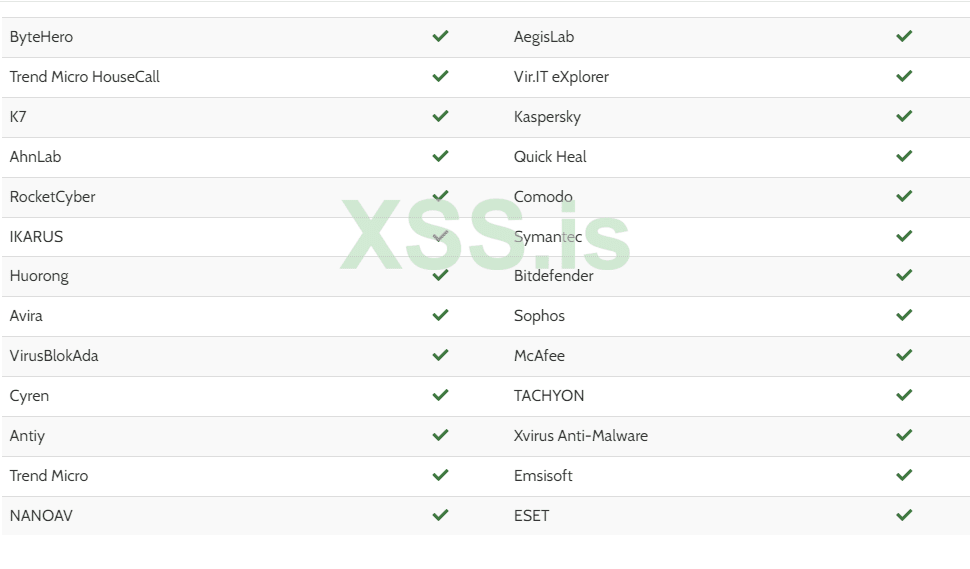Click the checkmark next to ESET
The width and height of the screenshot is (970, 569).
point(904,515)
